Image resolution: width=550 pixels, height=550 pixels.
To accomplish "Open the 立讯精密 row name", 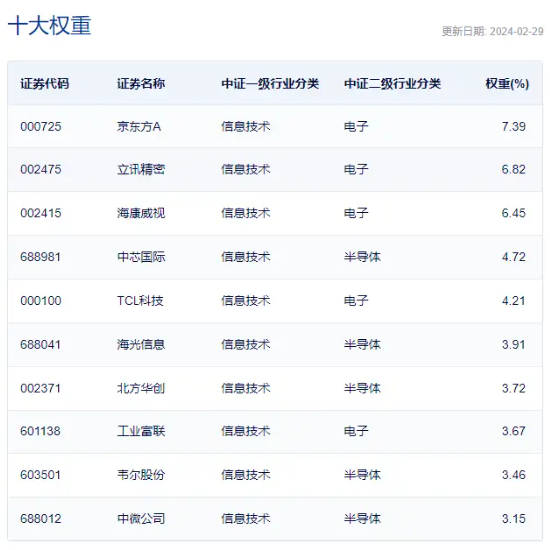I will click(x=141, y=170).
